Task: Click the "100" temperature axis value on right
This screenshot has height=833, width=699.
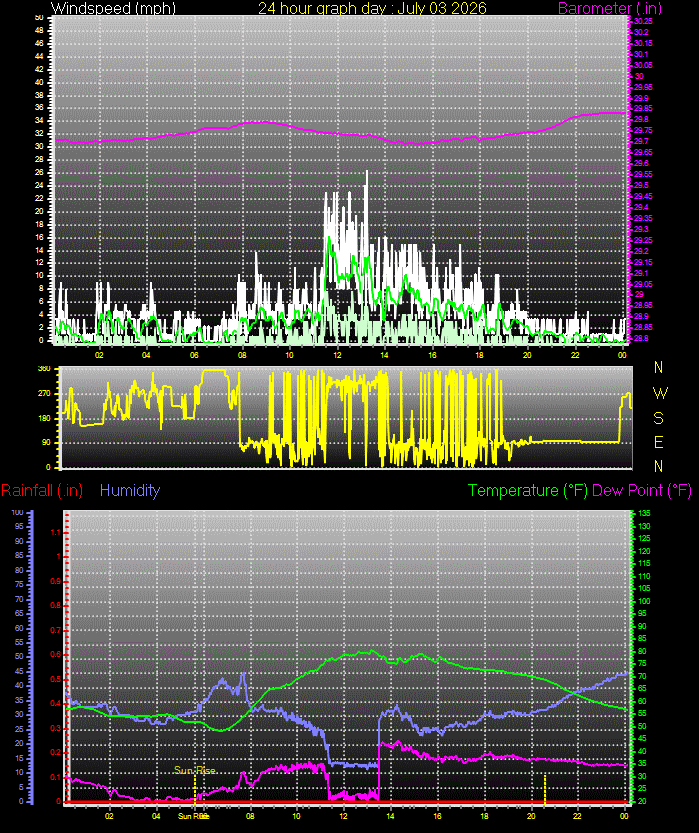Action: [644, 601]
